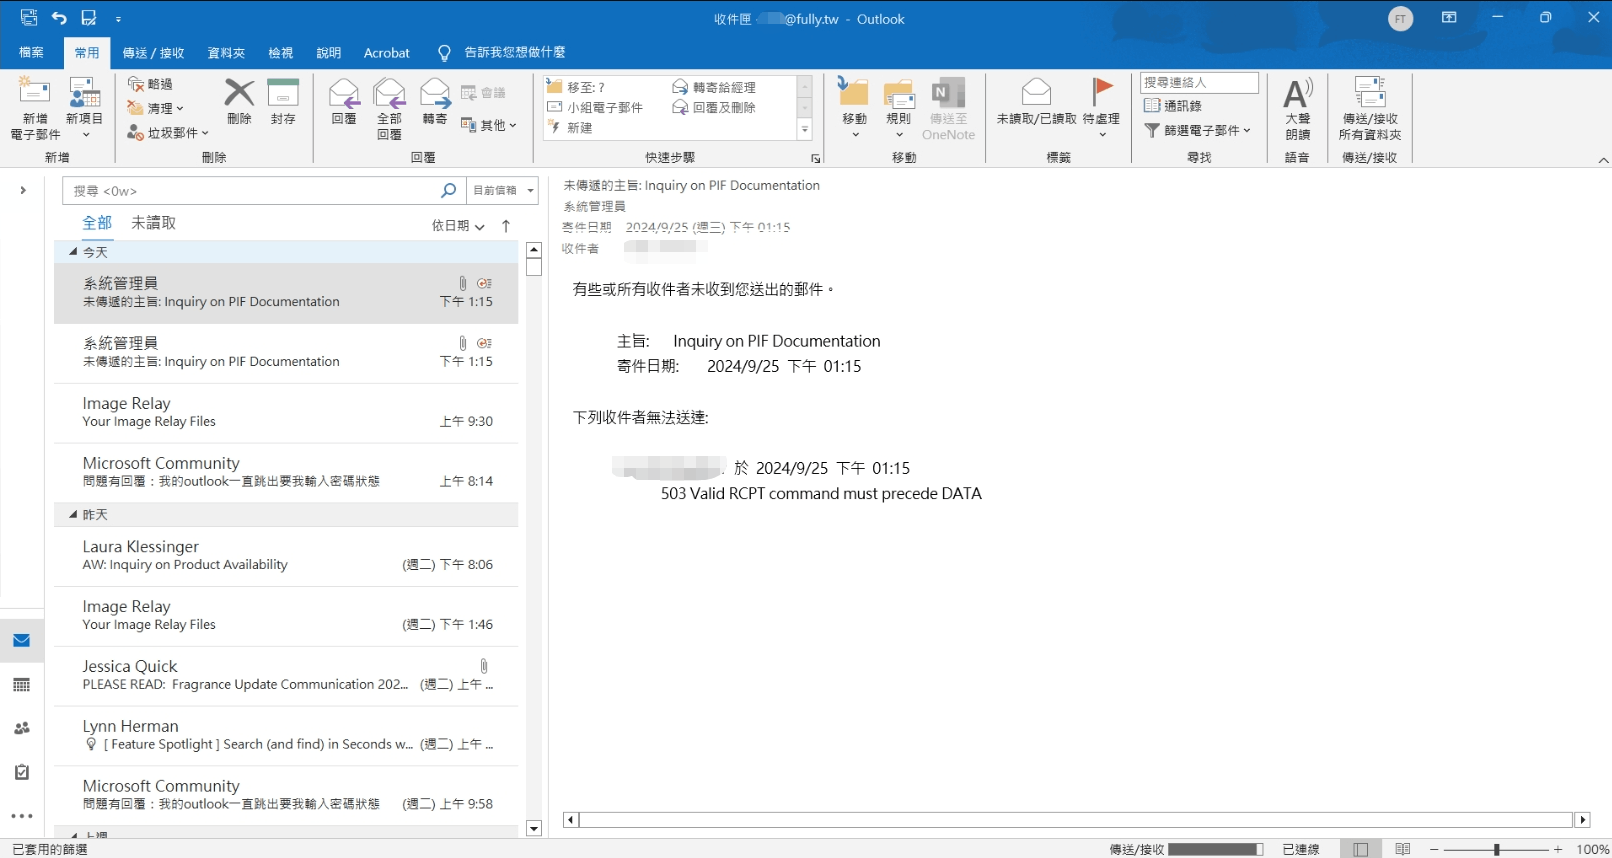Archive the selected message (封存)
1612x858 pixels.
click(x=283, y=101)
